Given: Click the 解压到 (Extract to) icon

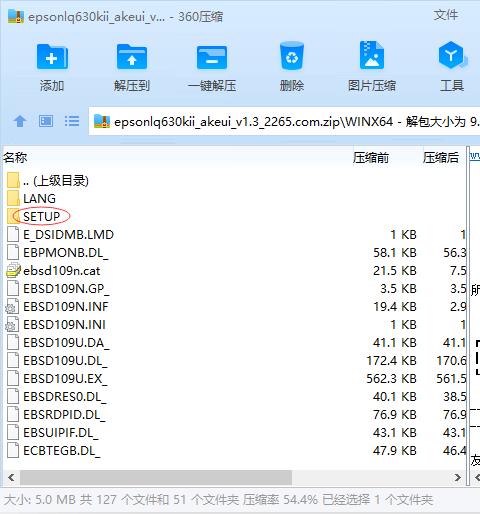Looking at the screenshot, I should [x=132, y=57].
